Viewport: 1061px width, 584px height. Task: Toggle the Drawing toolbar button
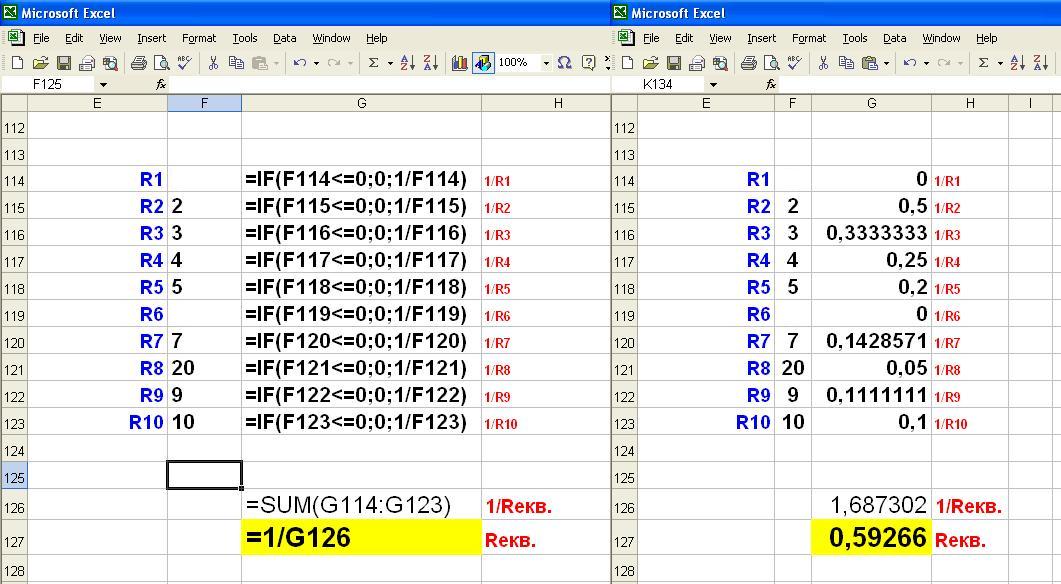point(483,63)
